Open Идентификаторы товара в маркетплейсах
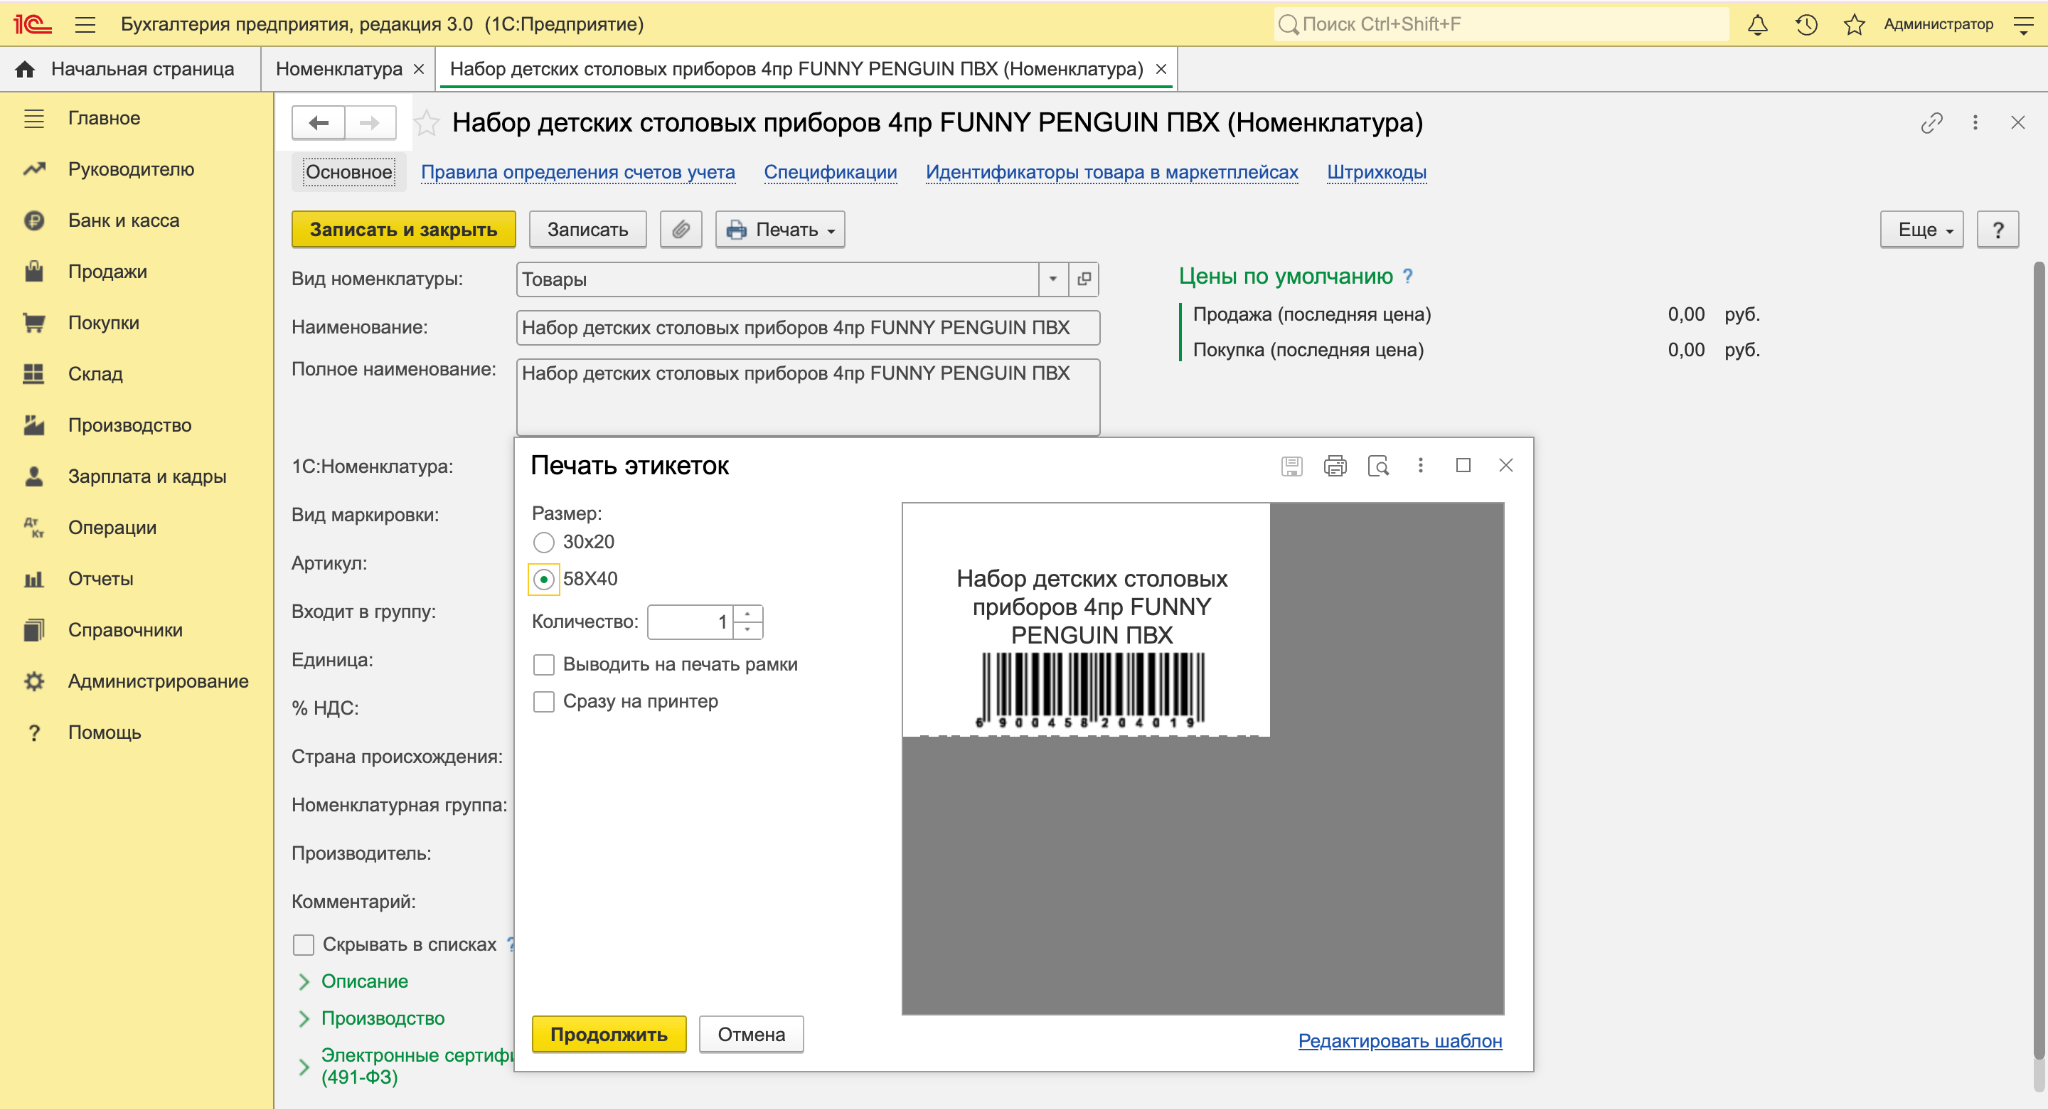The width and height of the screenshot is (2048, 1109). pyautogui.click(x=1112, y=172)
